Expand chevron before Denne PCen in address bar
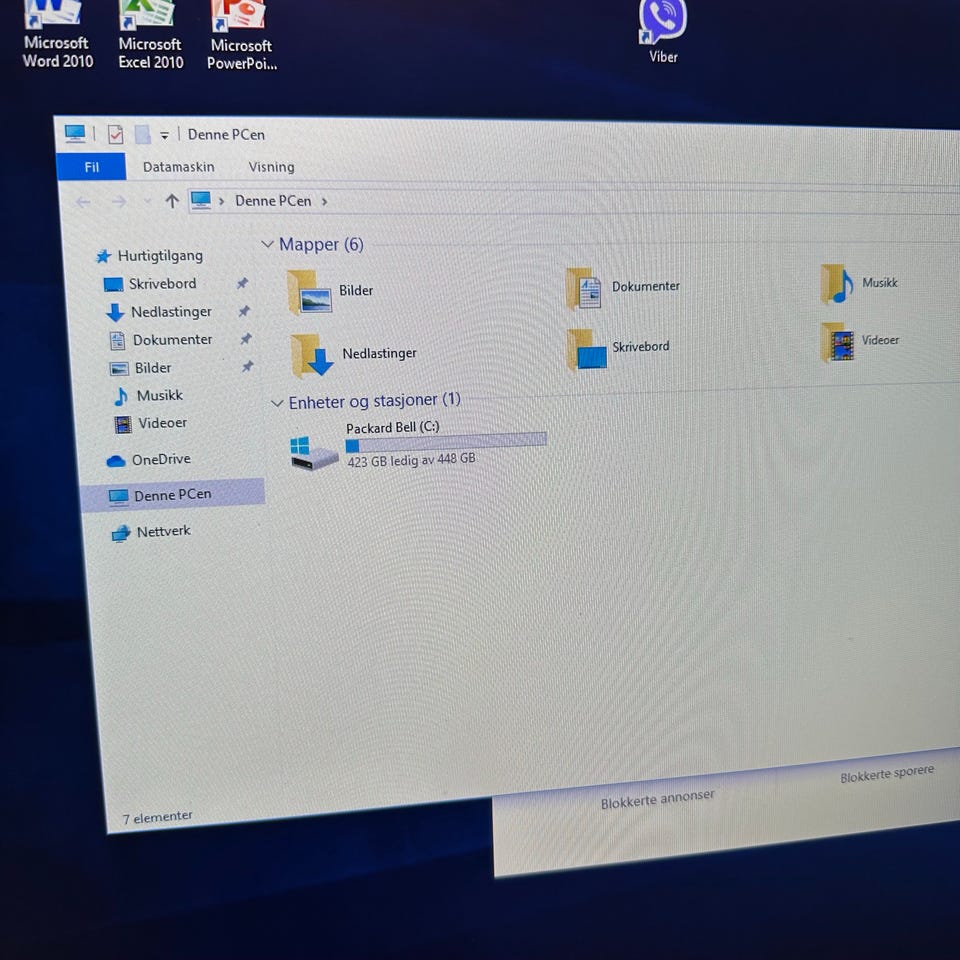 [222, 201]
